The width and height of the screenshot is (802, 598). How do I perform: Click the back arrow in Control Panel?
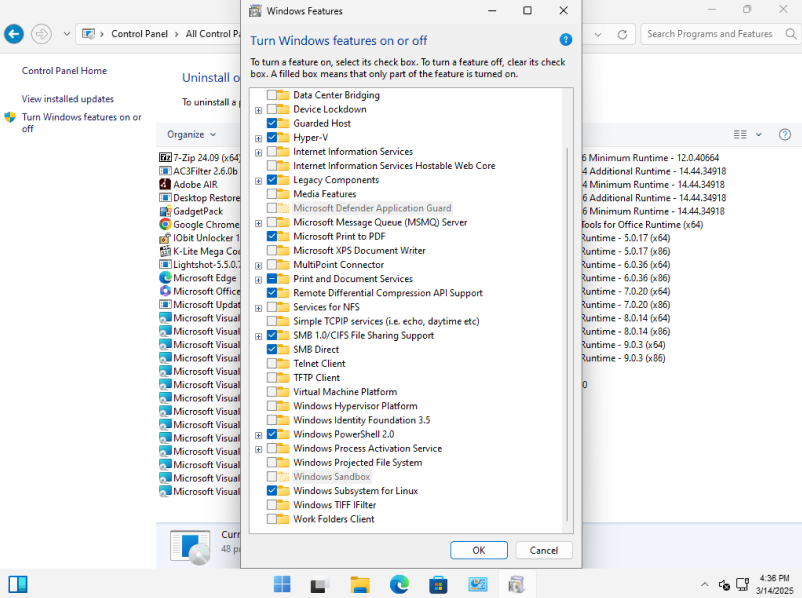(x=14, y=34)
